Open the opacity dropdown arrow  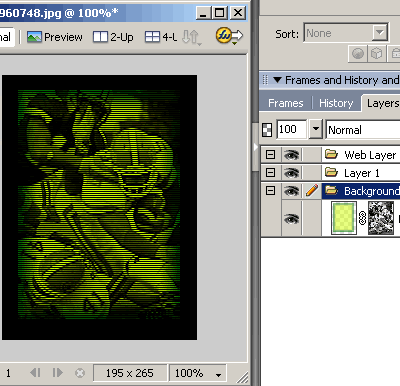(x=316, y=129)
